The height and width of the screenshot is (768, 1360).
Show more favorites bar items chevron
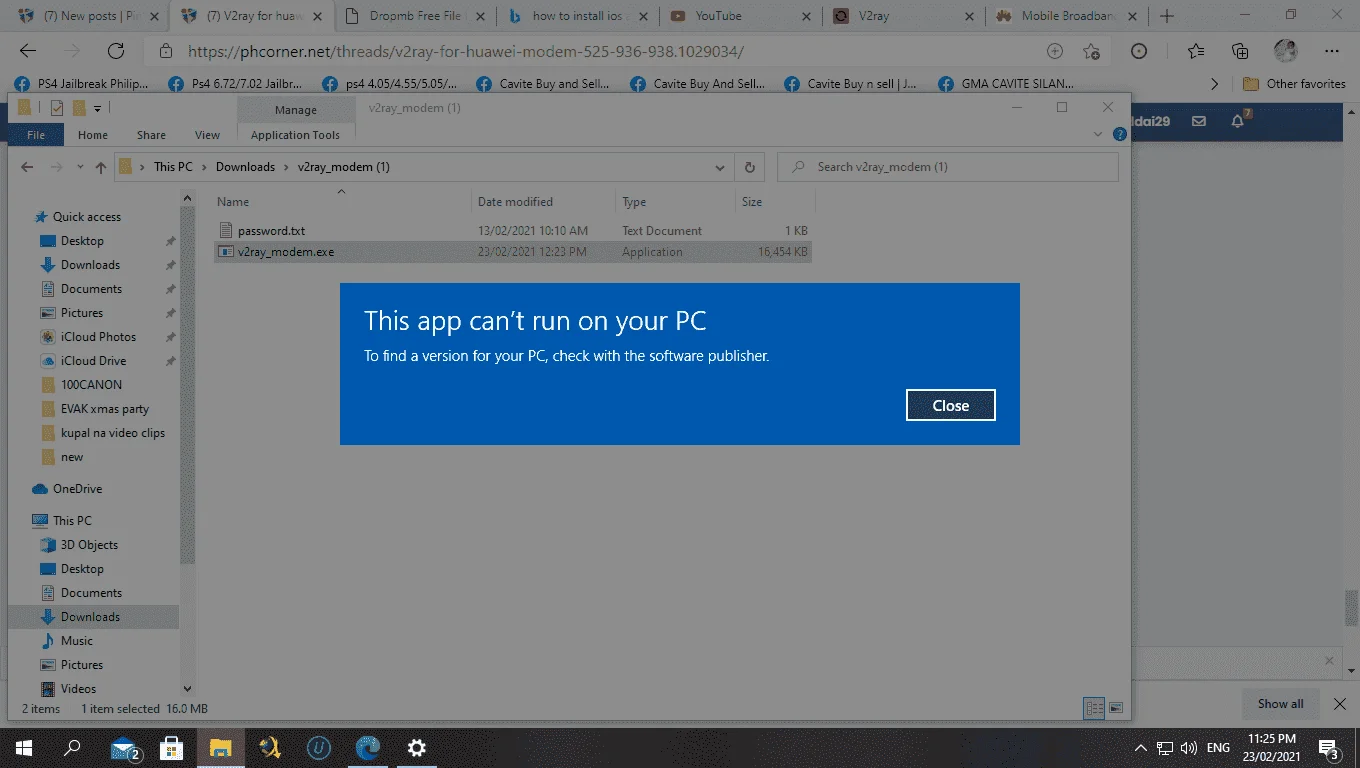click(1215, 84)
